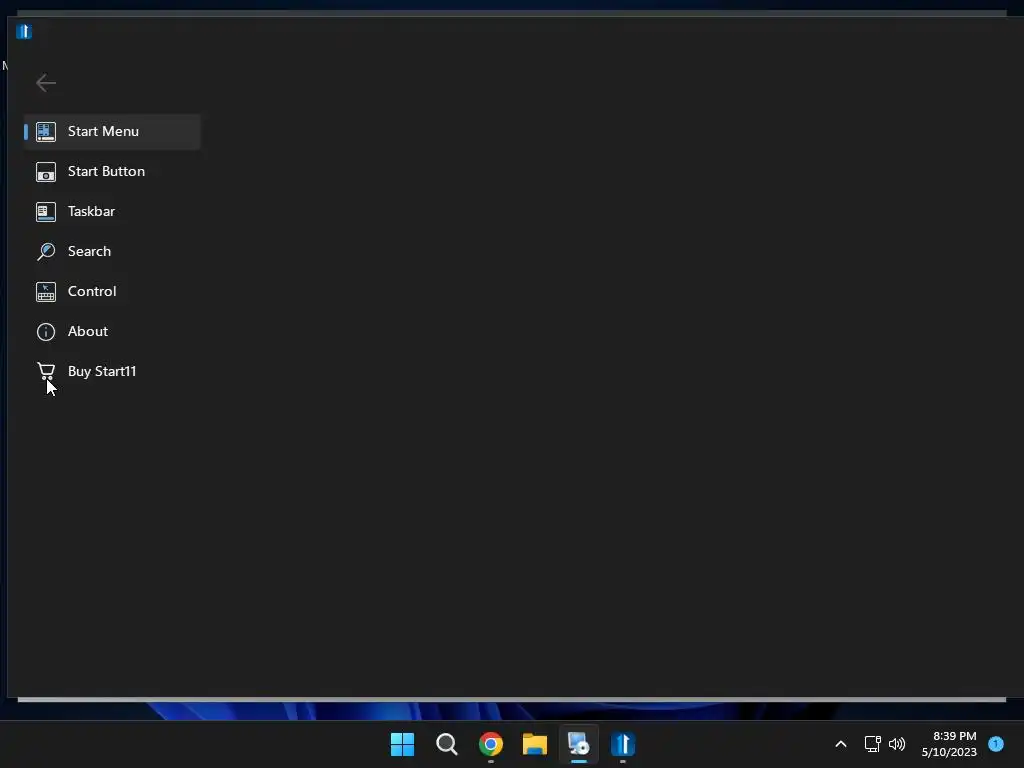Go to the Search settings page
This screenshot has height=768, width=1024.
112,251
